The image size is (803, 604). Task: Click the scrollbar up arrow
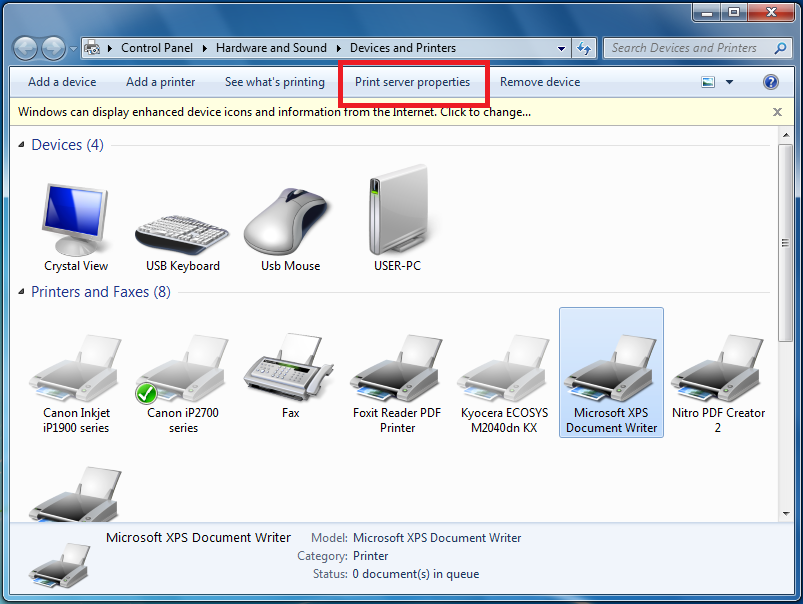786,135
